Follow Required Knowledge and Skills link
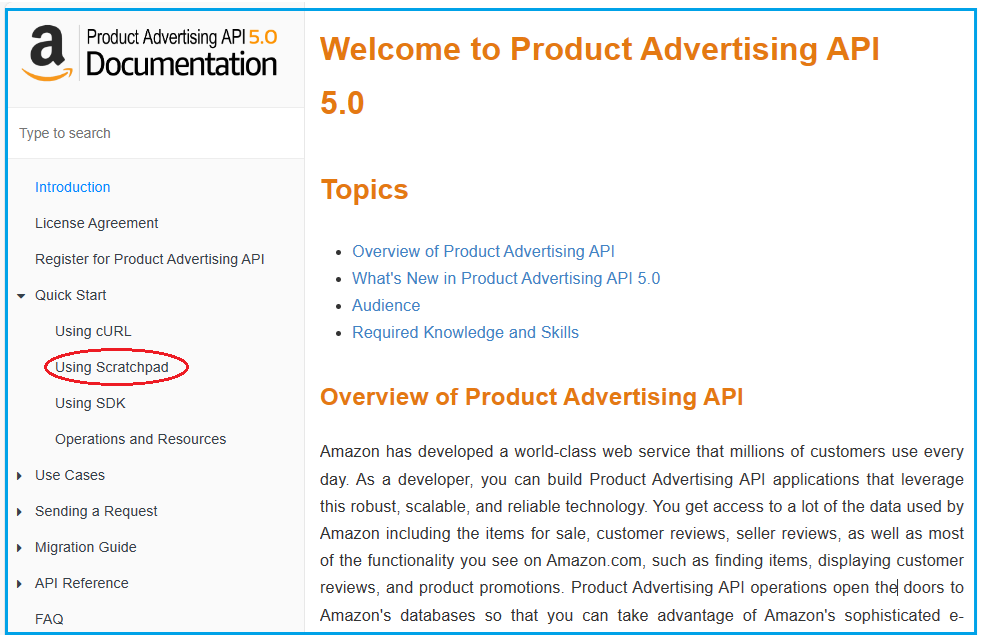 [x=465, y=332]
